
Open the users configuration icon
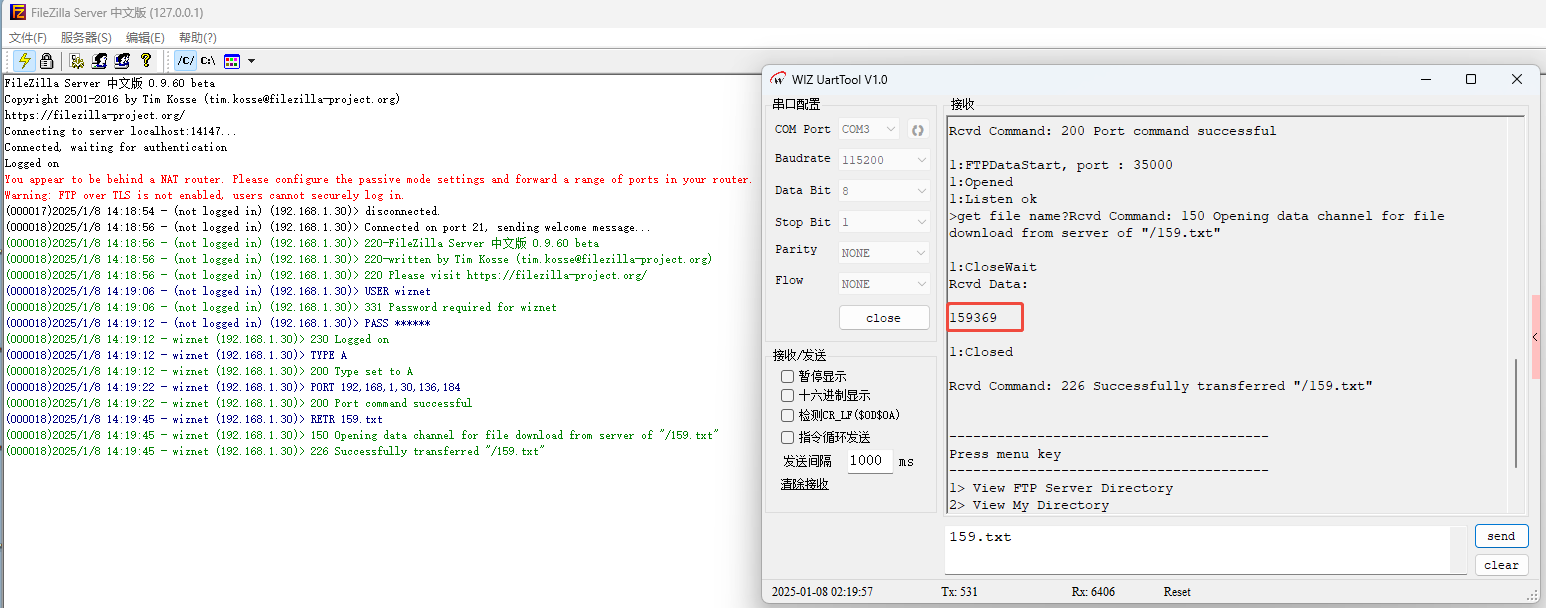click(100, 61)
